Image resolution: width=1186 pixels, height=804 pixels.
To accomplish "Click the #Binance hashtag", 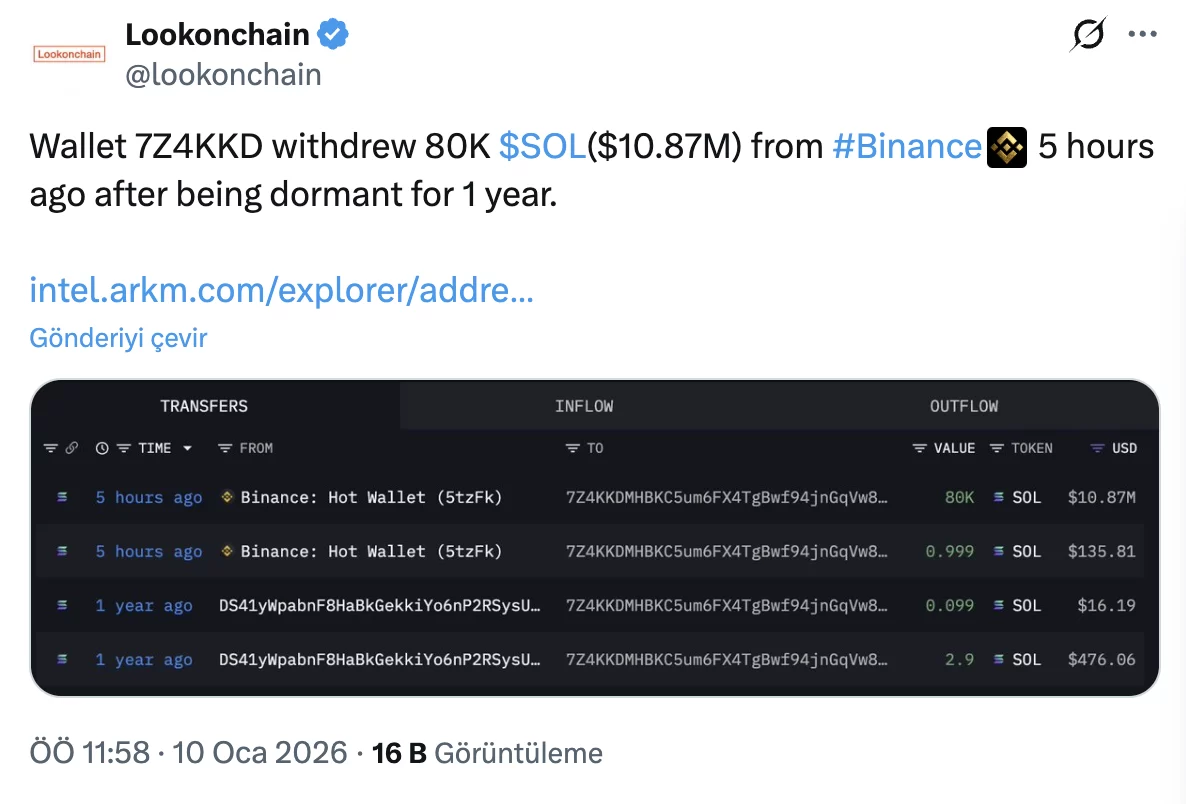I will click(x=906, y=147).
